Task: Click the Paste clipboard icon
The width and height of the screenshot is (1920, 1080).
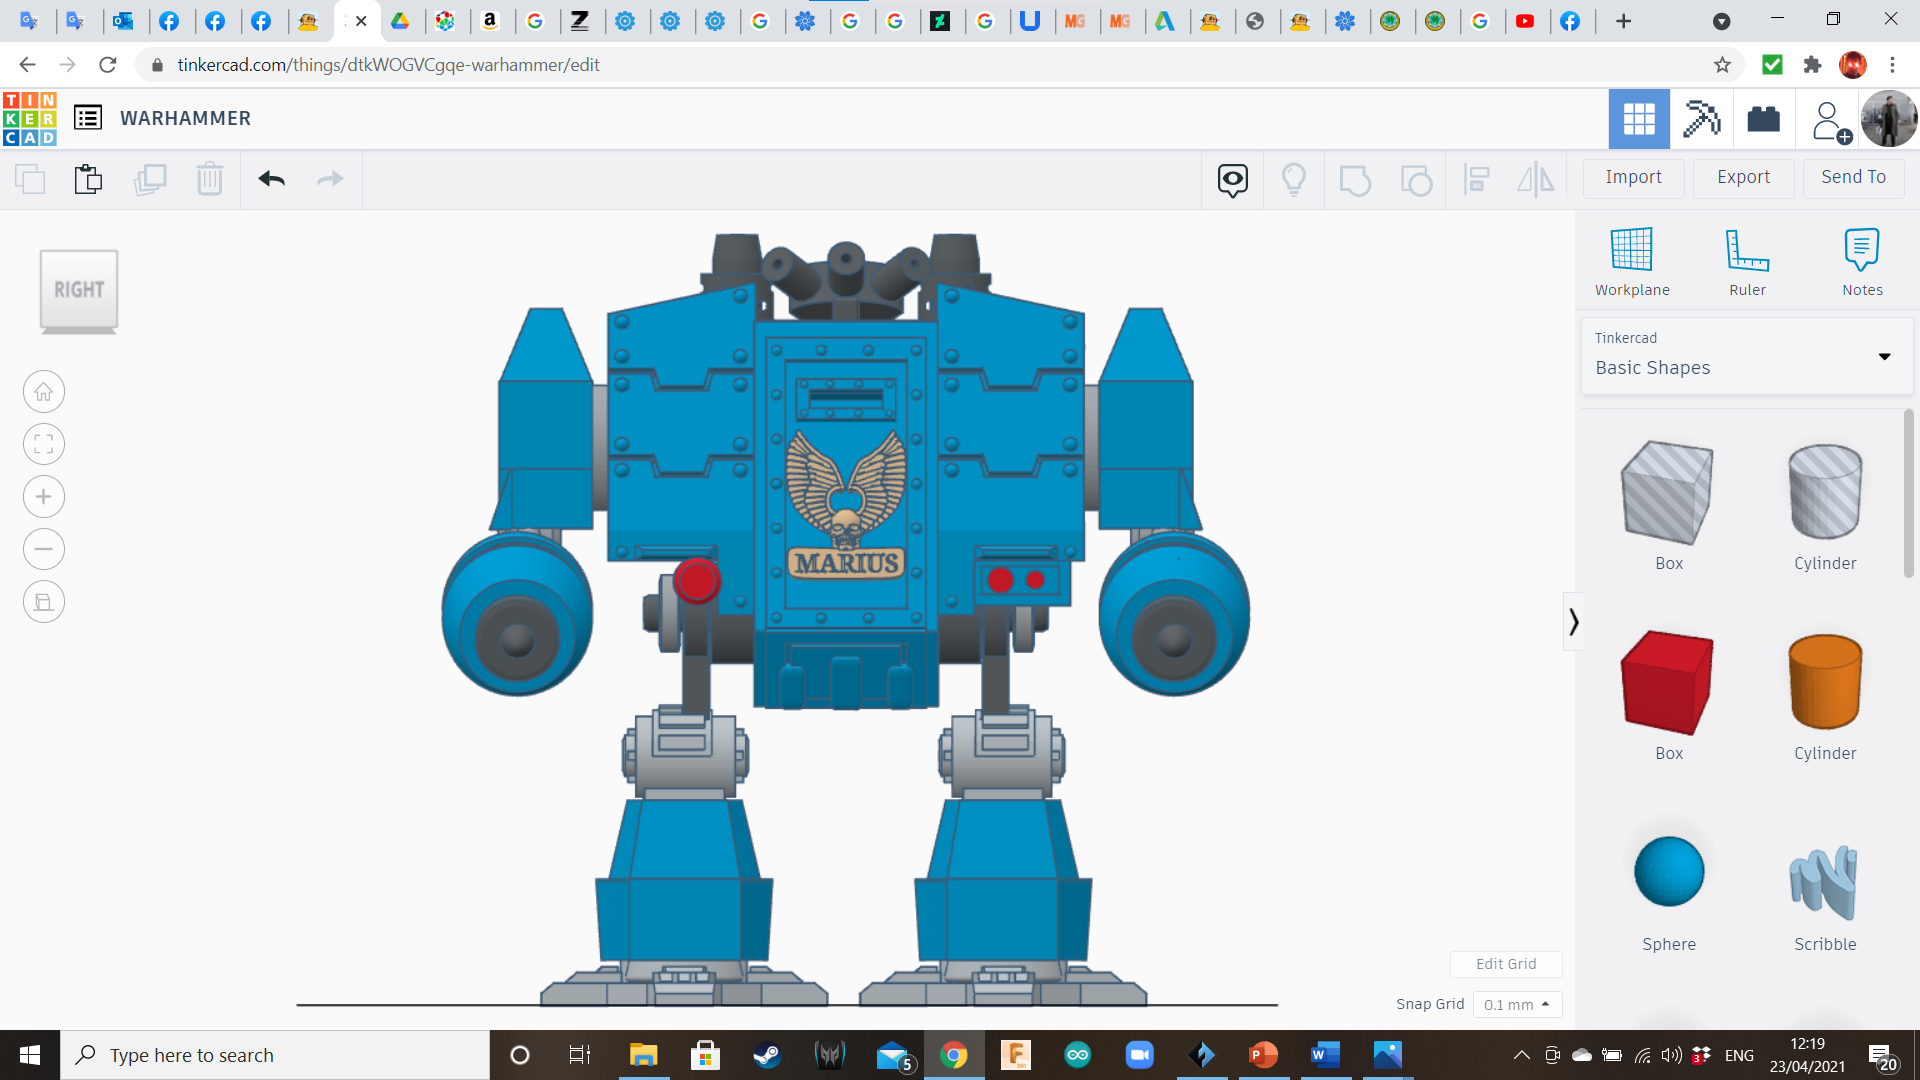Action: pyautogui.click(x=88, y=179)
